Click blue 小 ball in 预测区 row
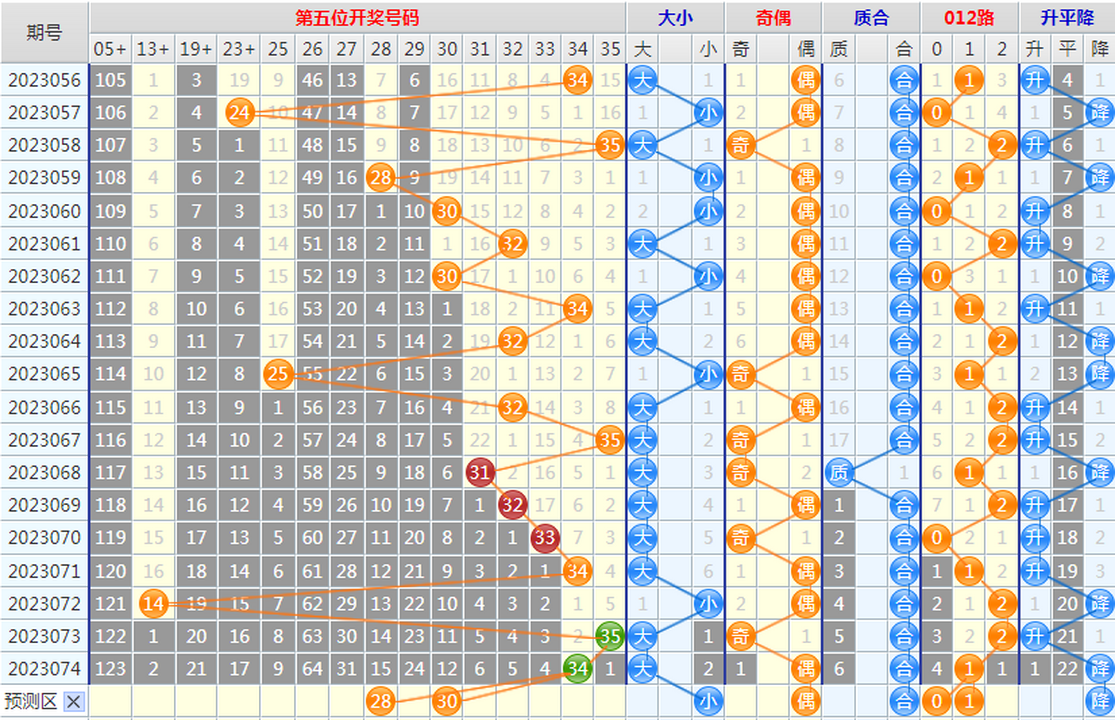 click(x=708, y=702)
